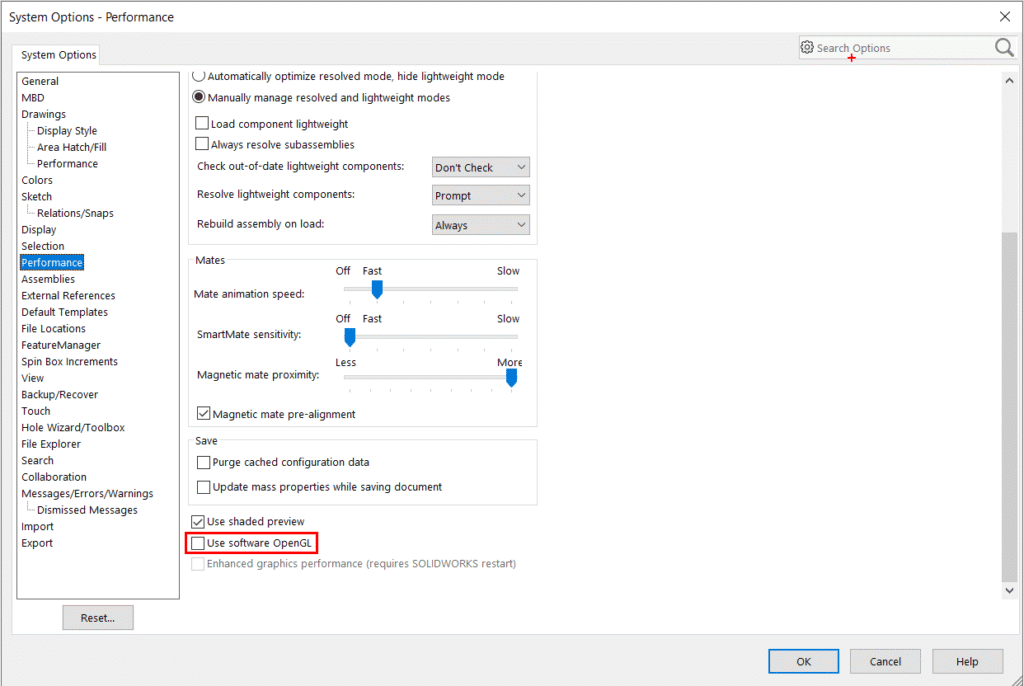1024x686 pixels.
Task: Check Always resolve subassemblies
Action: click(202, 144)
